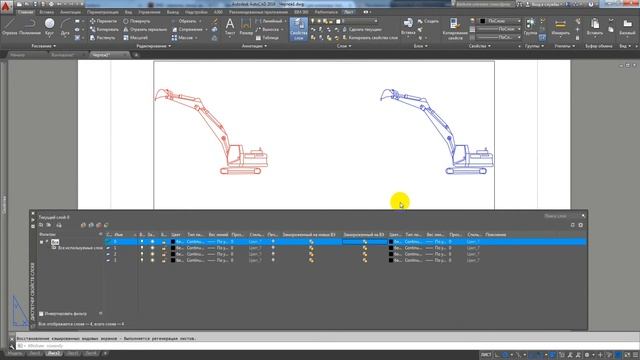The height and width of the screenshot is (360, 640).
Task: Open the Лист ribbon tab
Action: tap(349, 12)
